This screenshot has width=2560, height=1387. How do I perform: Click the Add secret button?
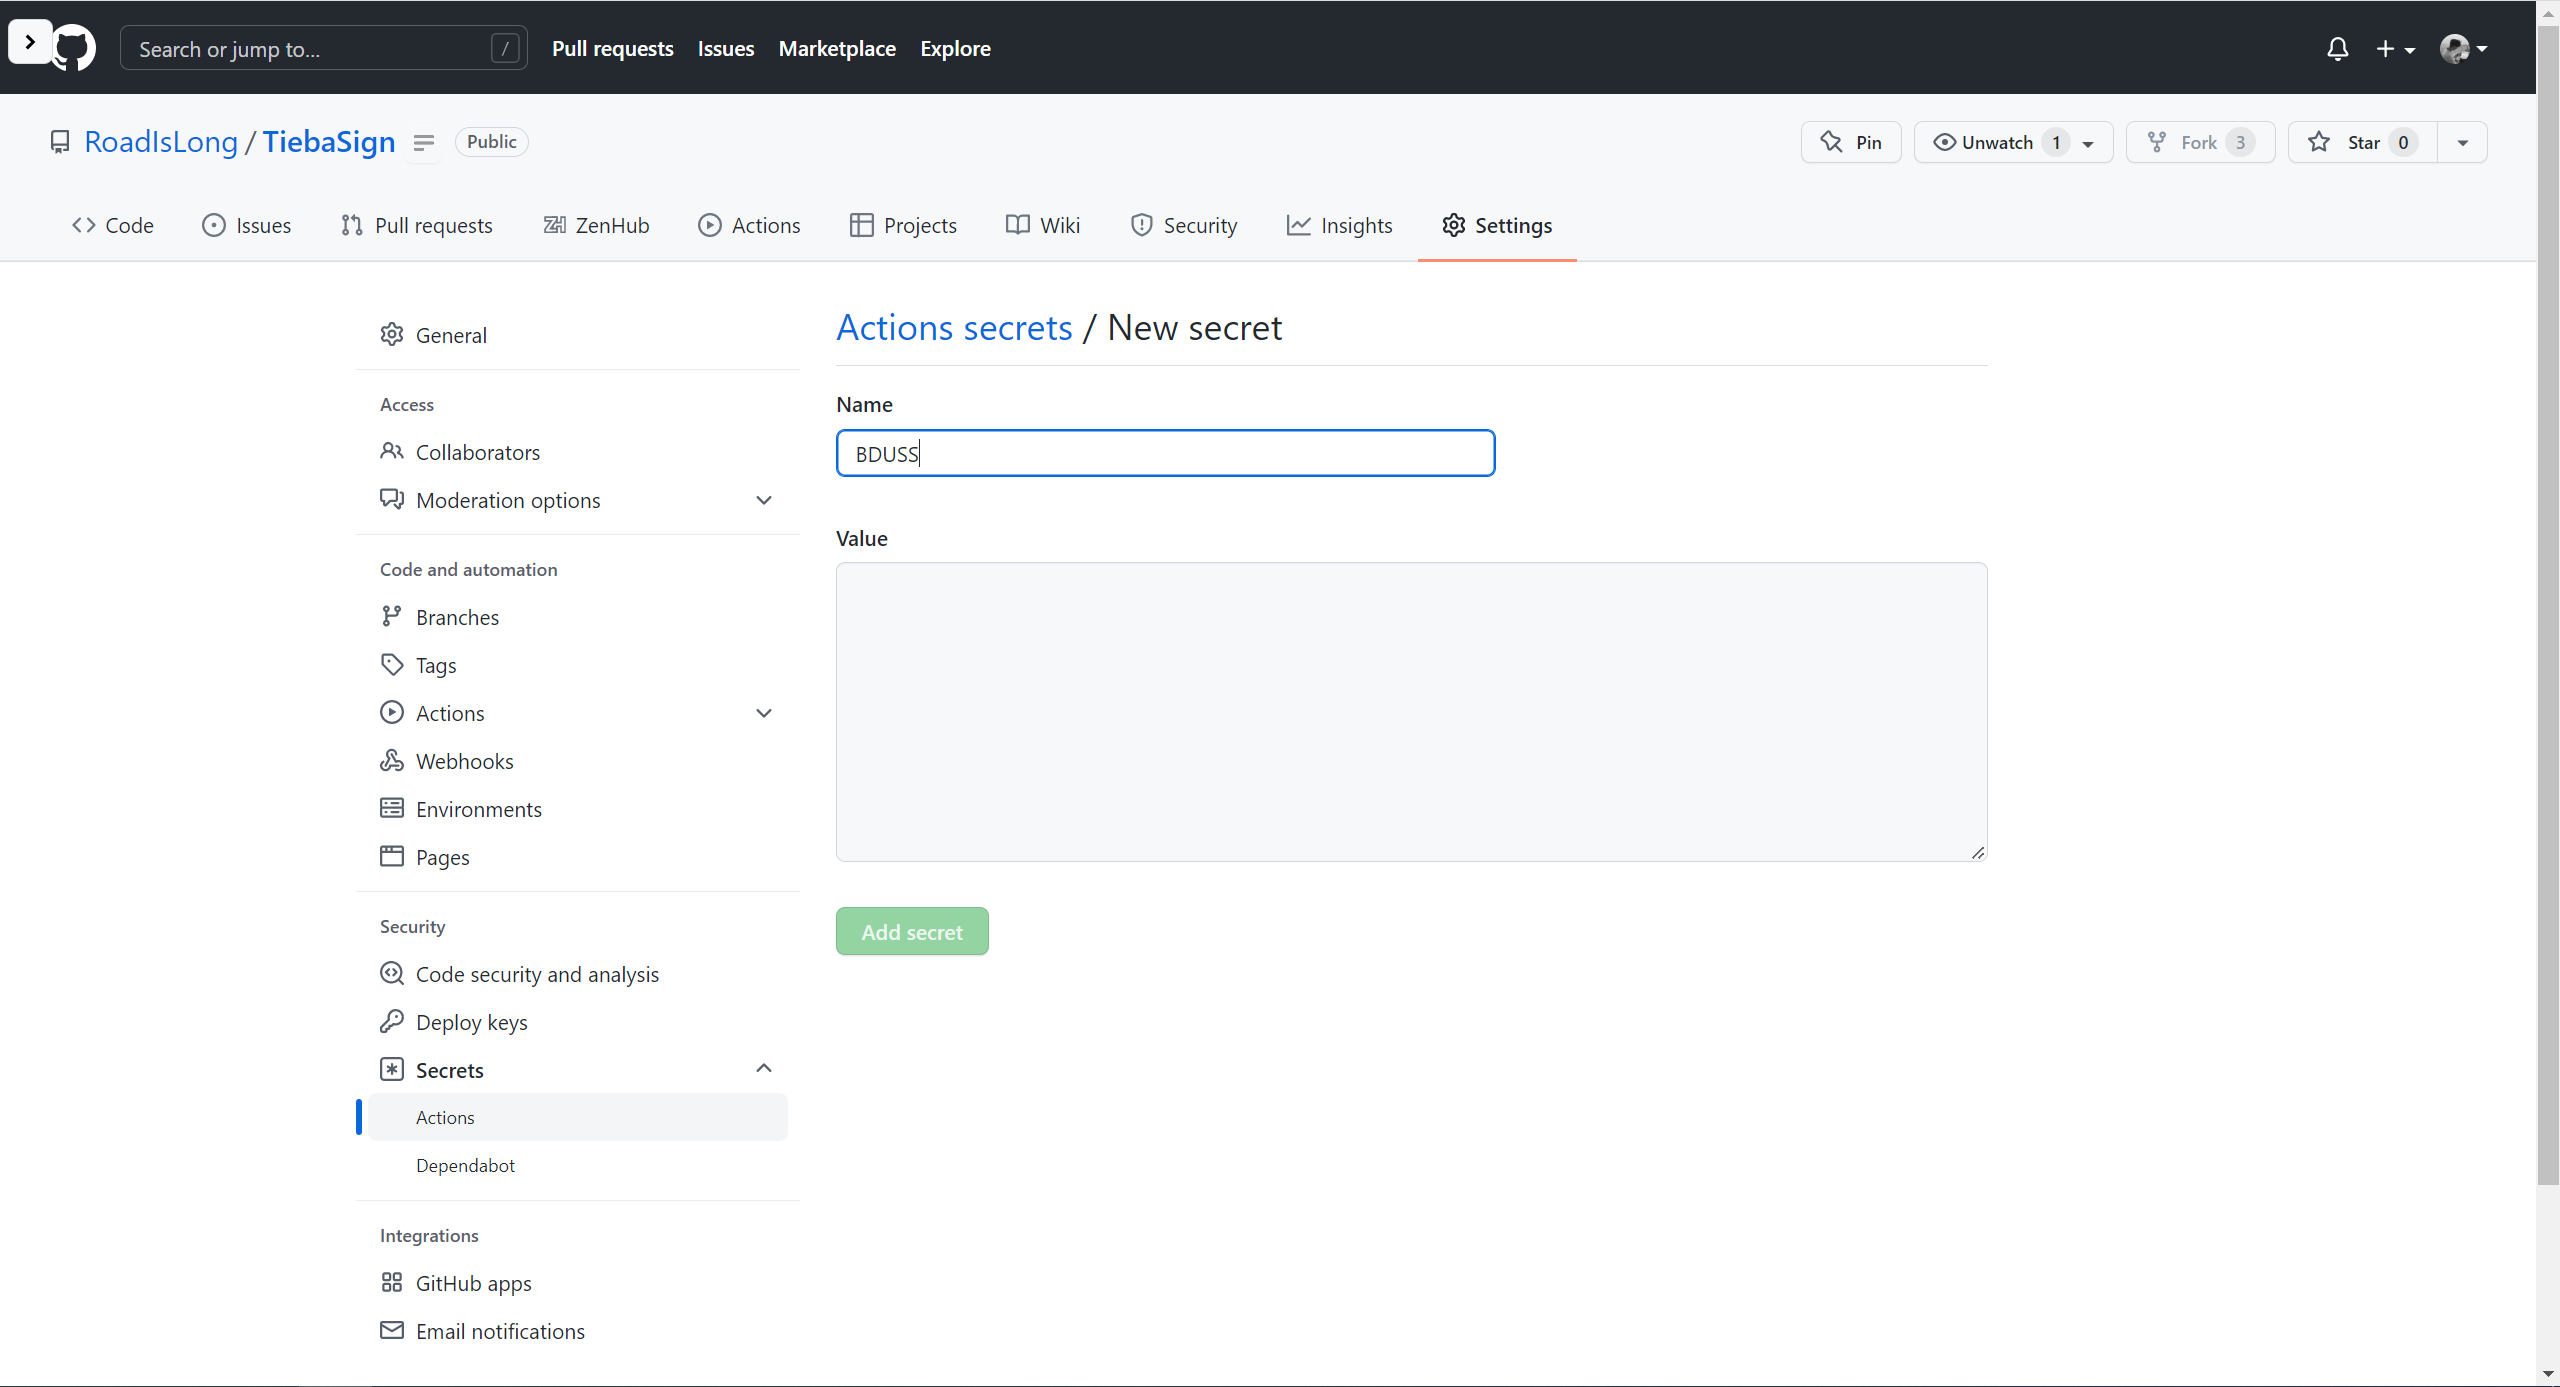coord(912,932)
